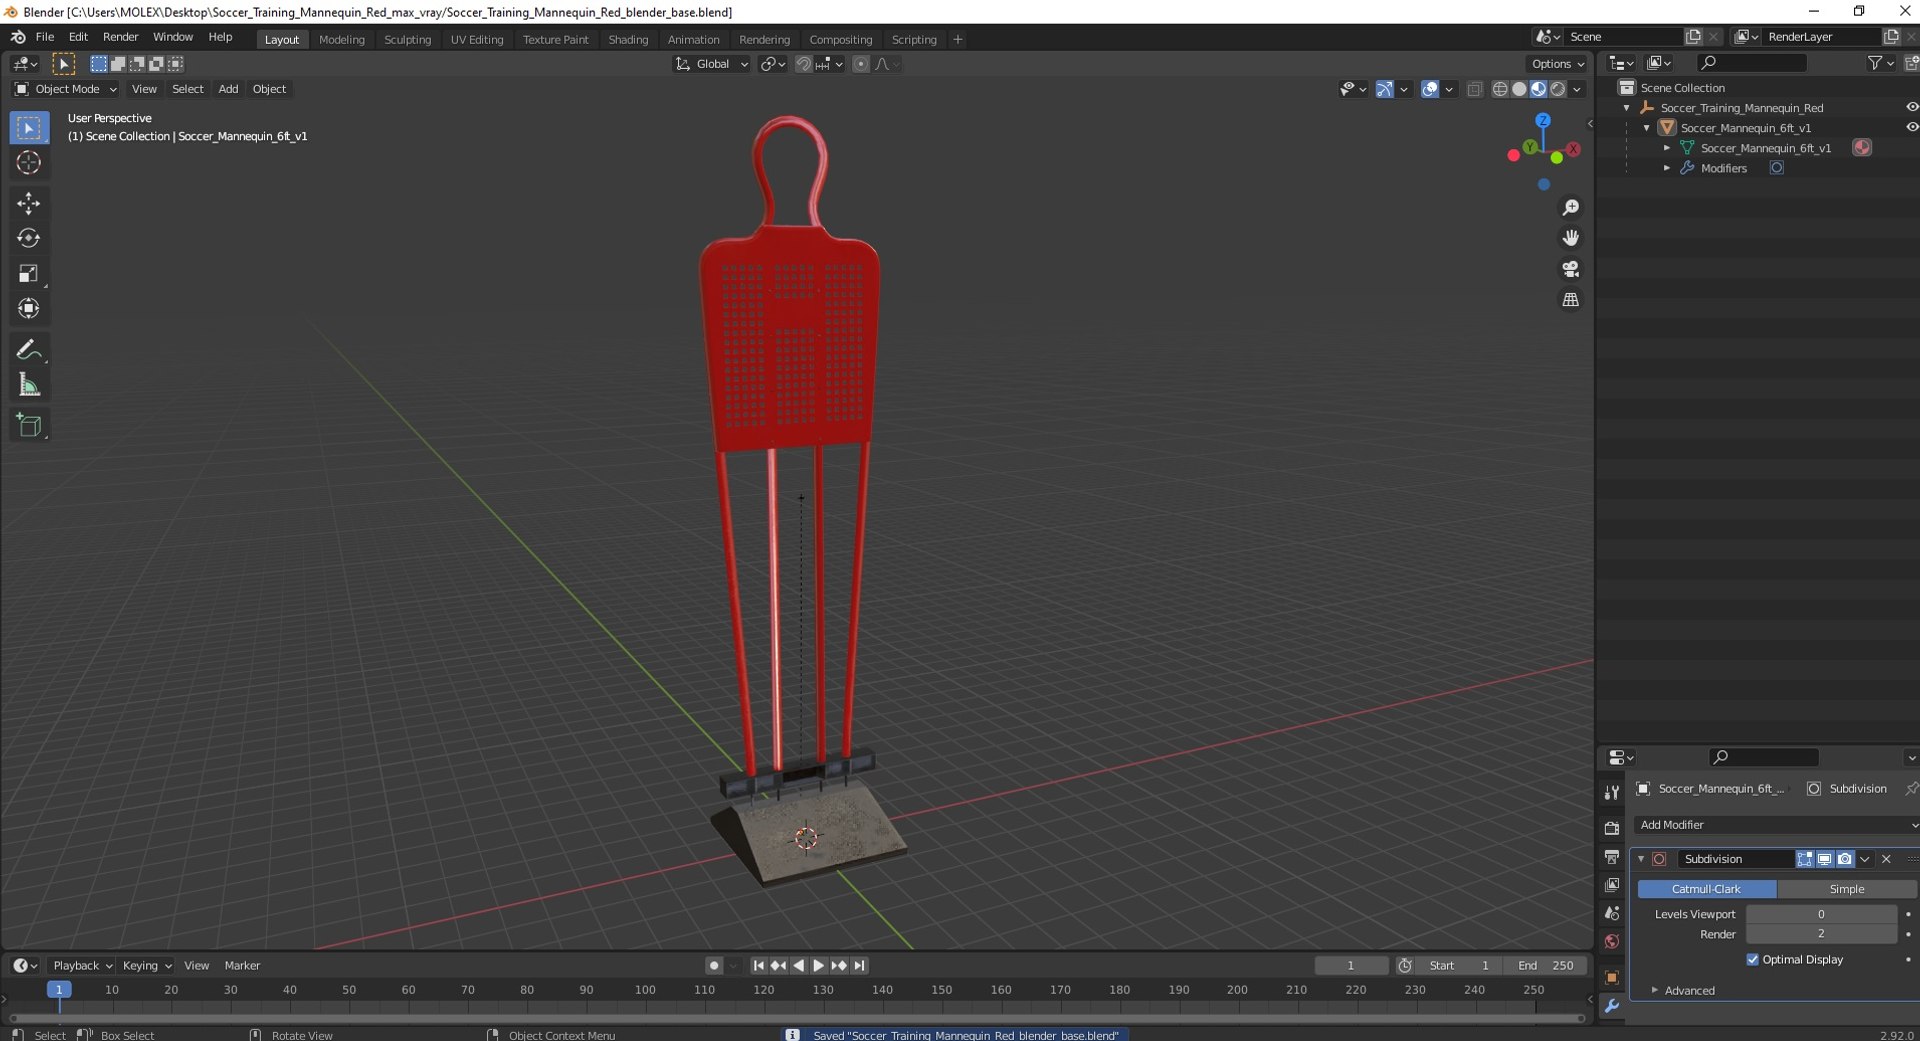Open the File menu
Viewport: 1920px width, 1041px height.
[x=45, y=37]
